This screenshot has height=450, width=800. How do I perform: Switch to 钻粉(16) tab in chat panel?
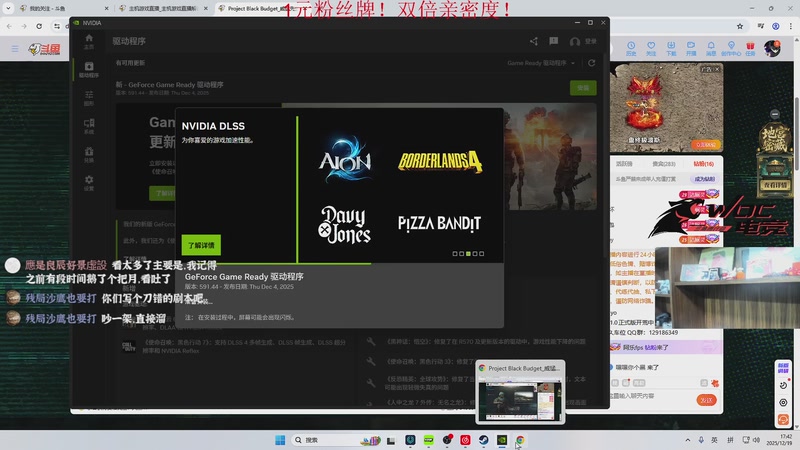click(704, 164)
